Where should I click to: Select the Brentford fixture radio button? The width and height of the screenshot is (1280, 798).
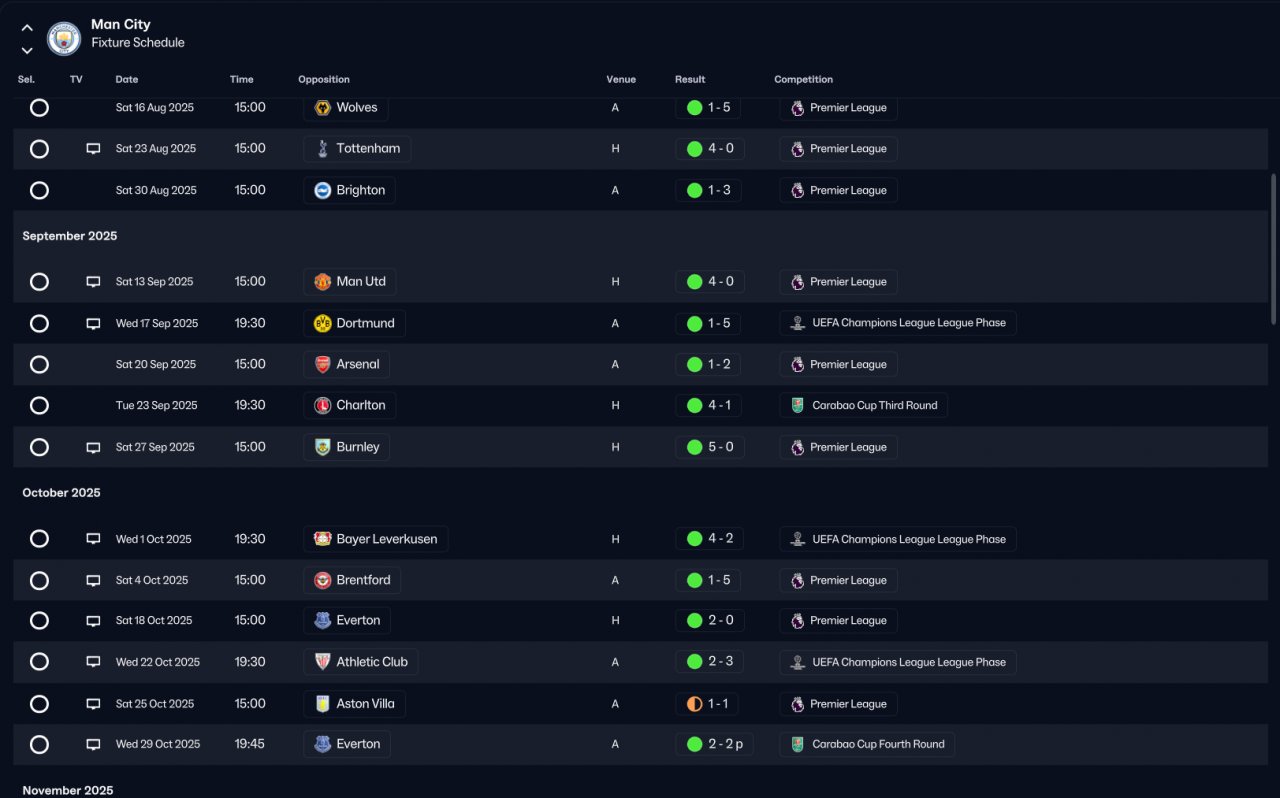point(39,580)
